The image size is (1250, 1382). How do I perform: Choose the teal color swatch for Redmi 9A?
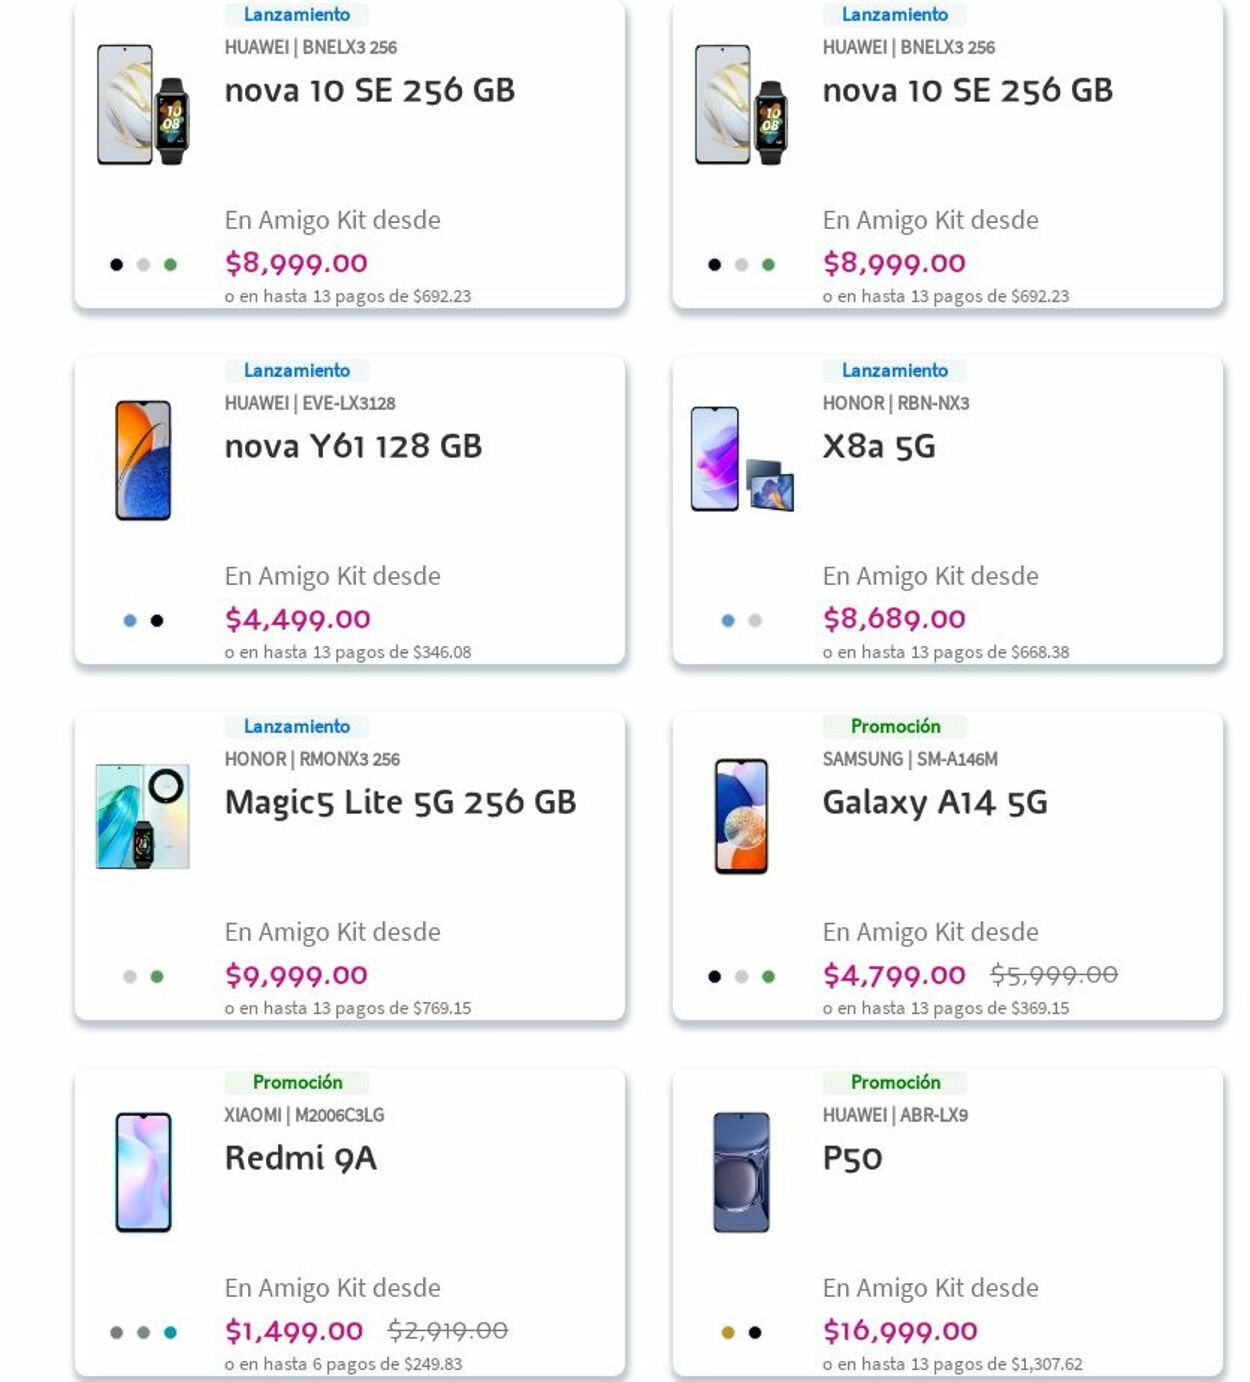(x=170, y=1331)
